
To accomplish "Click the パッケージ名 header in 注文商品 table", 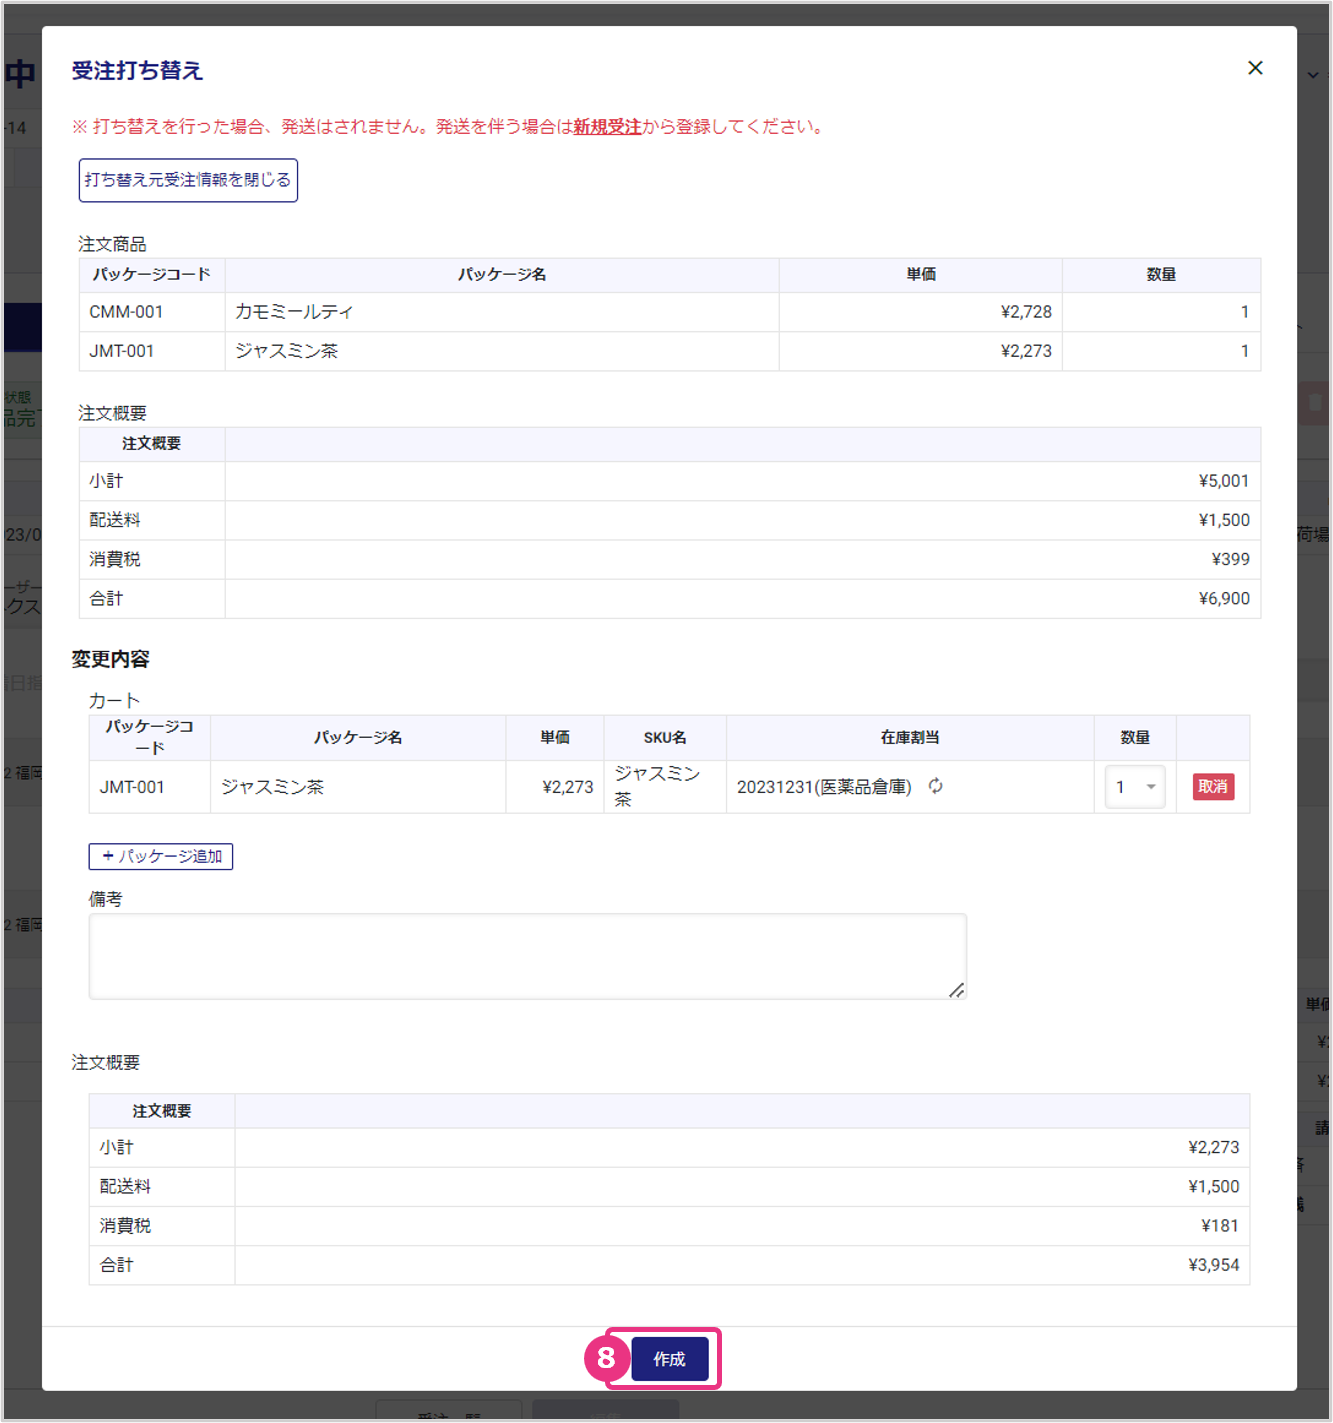I will [501, 275].
